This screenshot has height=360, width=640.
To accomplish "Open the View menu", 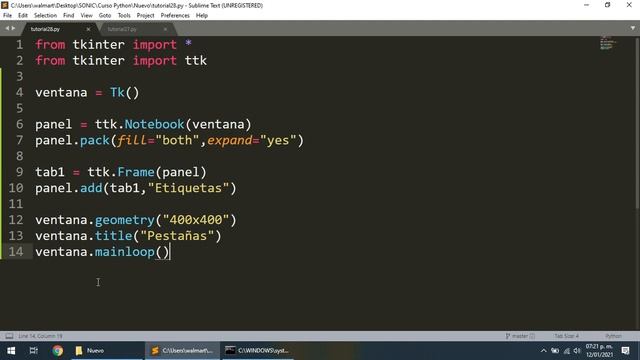I will pyautogui.click(x=86, y=16).
